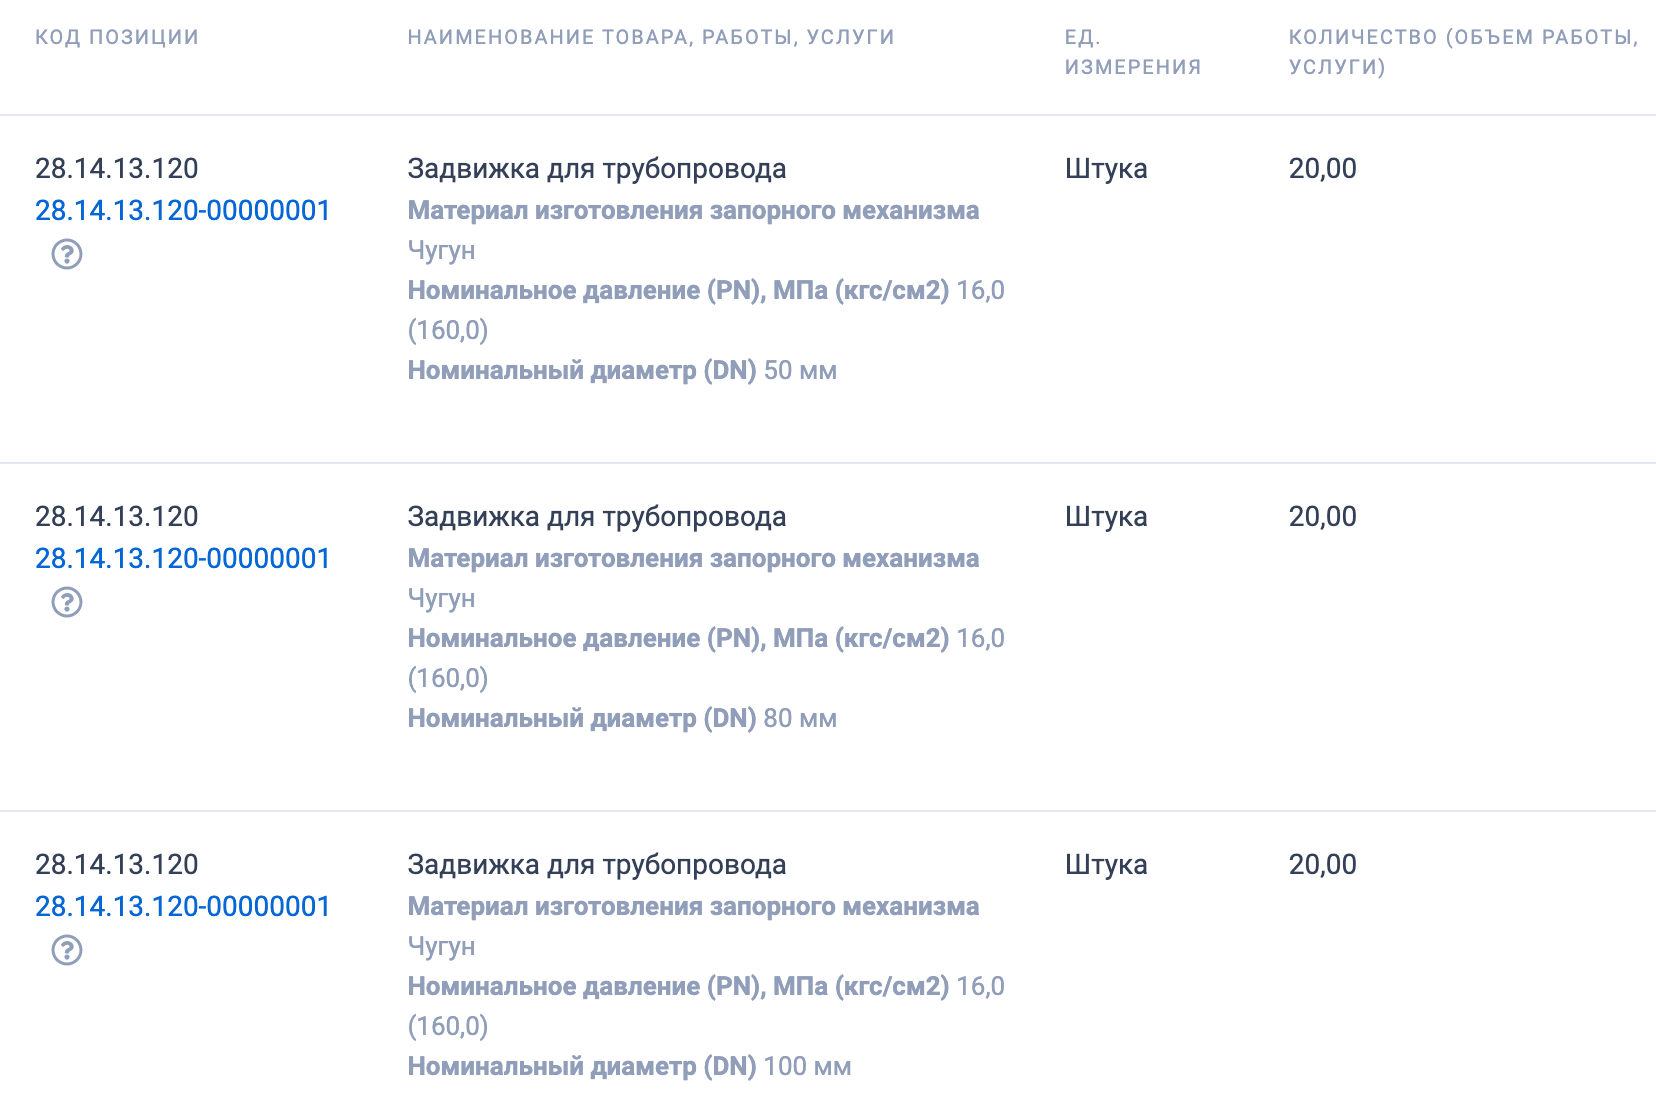
Task: Click Чугун material value in the DN 80 мм row
Action: tap(441, 598)
